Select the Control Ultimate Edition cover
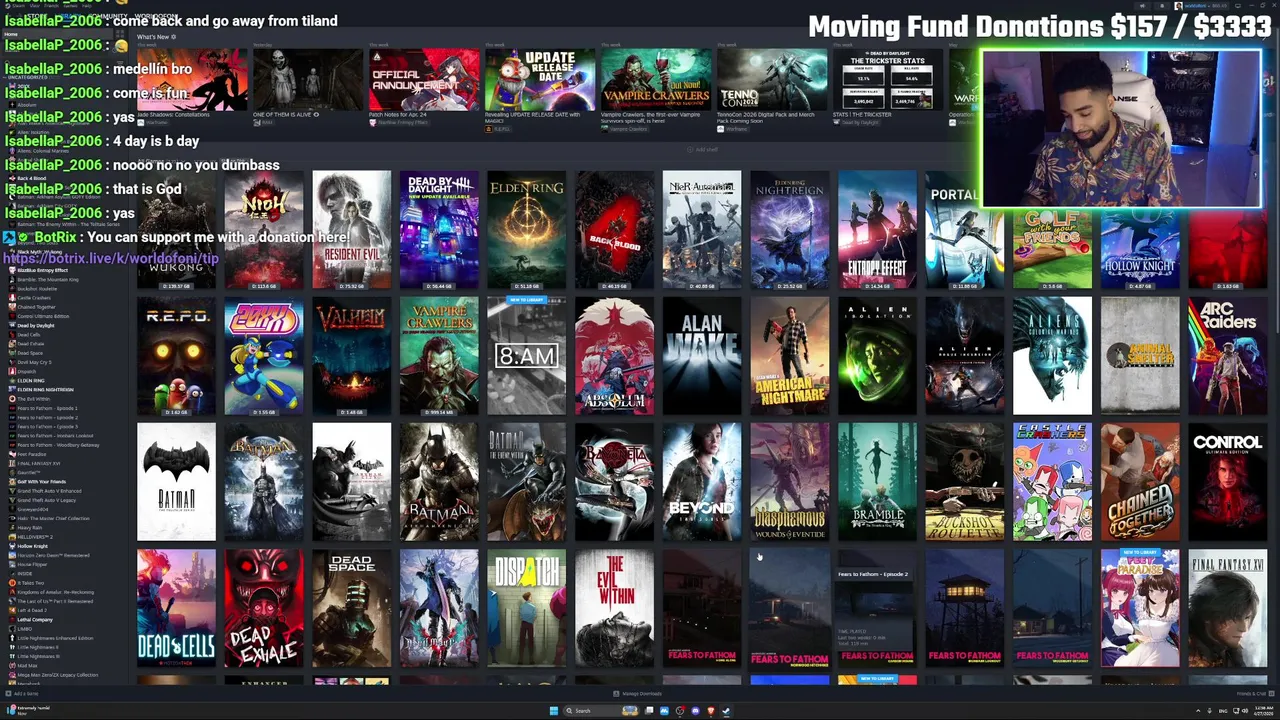1280x720 pixels. tap(1227, 482)
